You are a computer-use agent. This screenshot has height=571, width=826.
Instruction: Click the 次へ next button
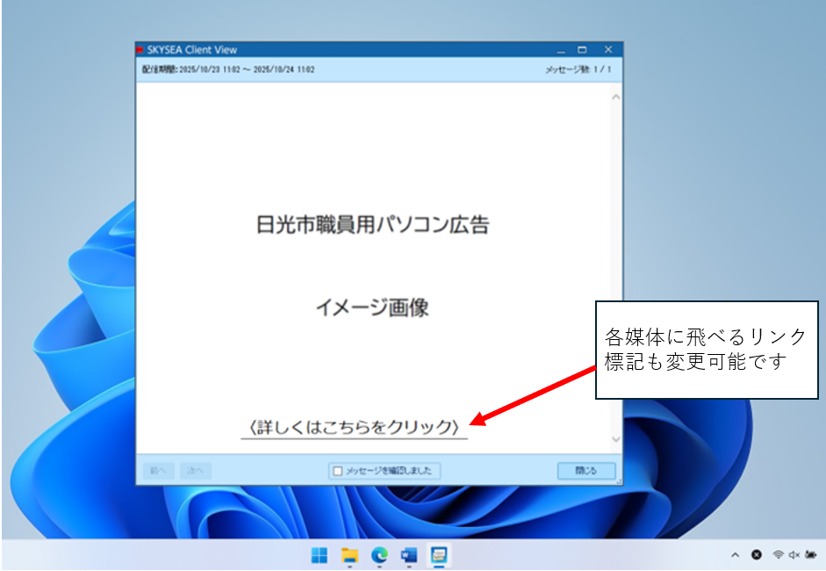[195, 470]
